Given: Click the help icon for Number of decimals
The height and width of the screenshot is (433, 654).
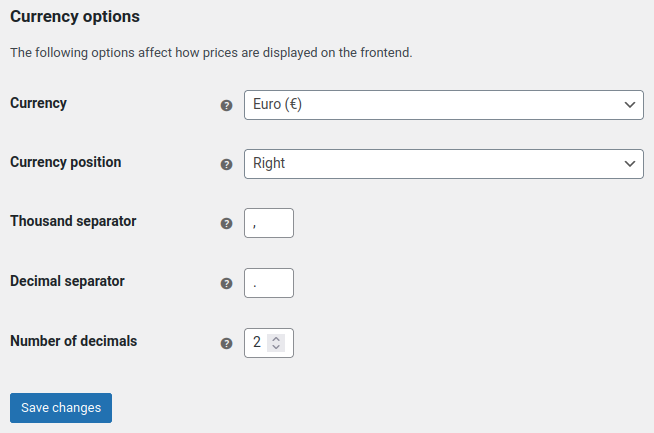Looking at the screenshot, I should (x=226, y=343).
